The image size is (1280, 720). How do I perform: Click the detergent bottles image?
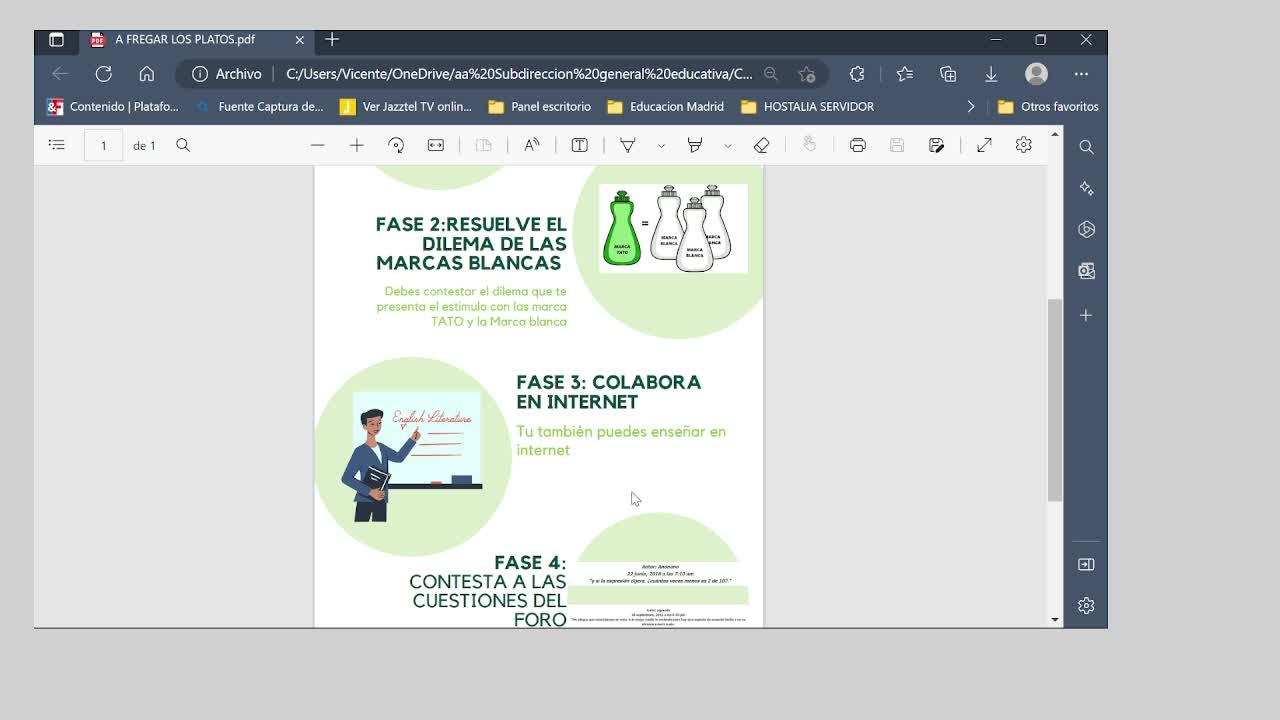[673, 228]
